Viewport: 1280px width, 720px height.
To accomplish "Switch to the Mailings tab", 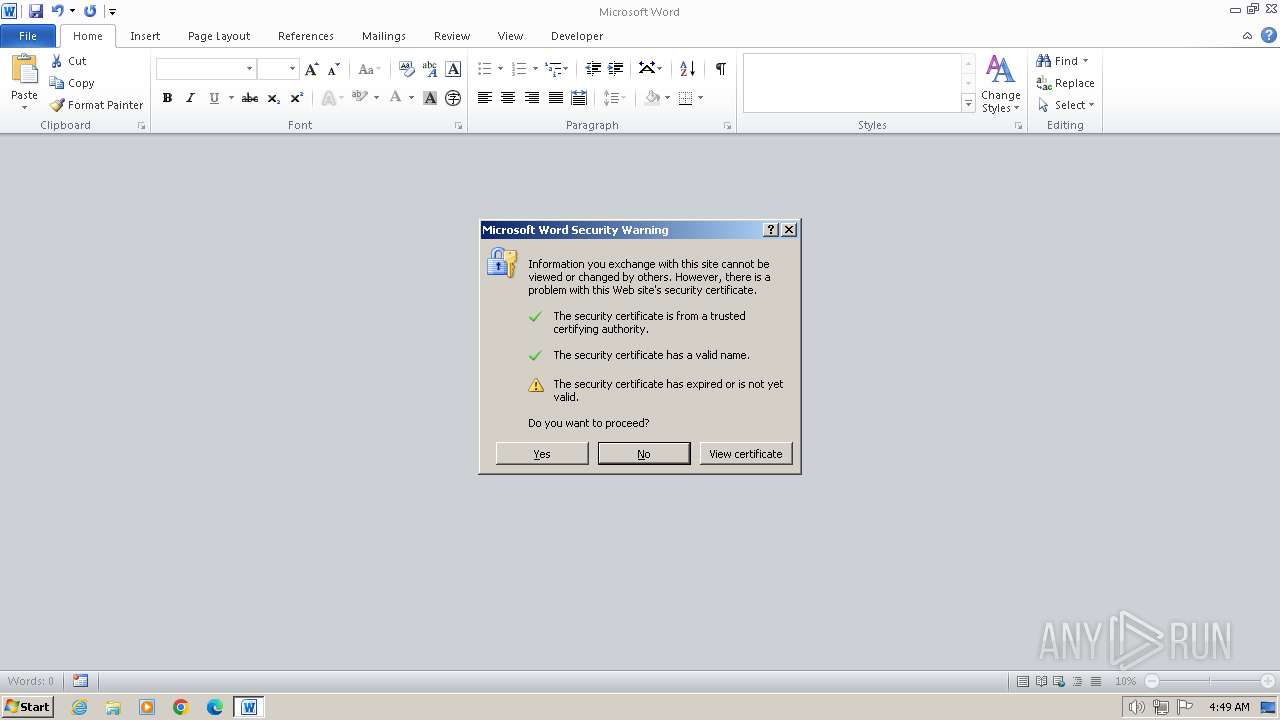I will [x=384, y=36].
